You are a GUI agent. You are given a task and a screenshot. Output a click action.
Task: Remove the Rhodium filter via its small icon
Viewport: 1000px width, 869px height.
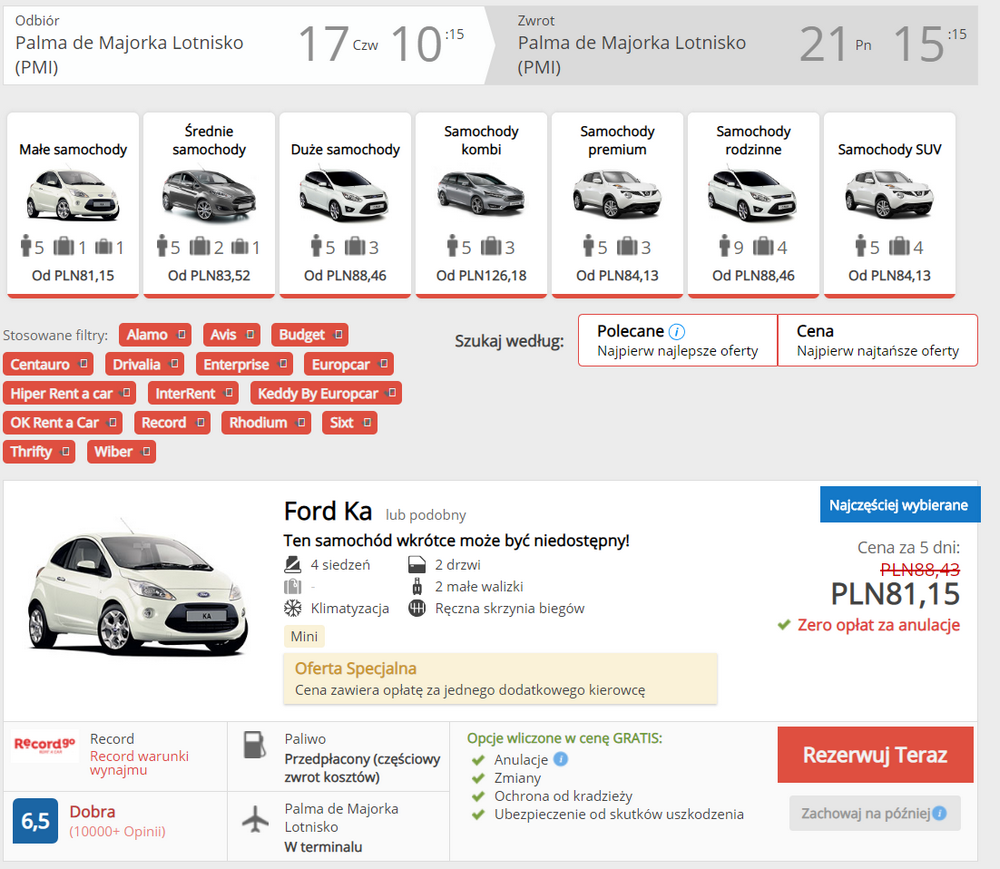301,422
